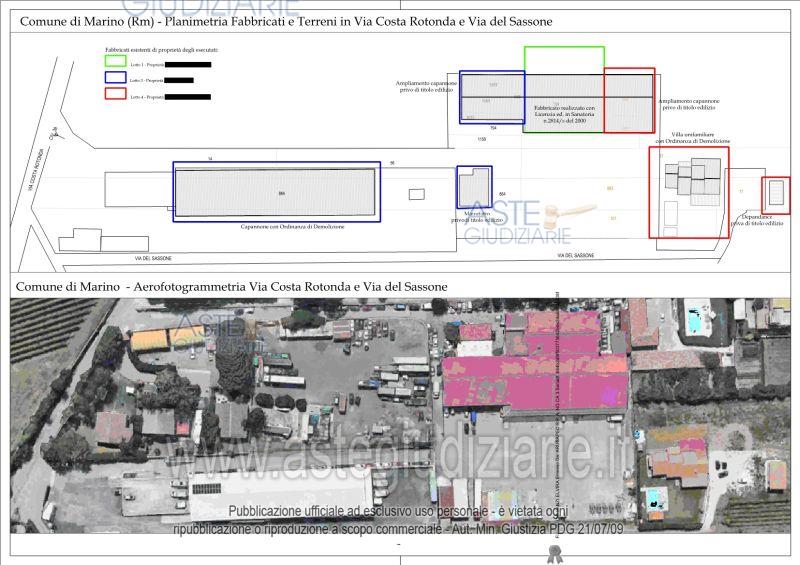Click the green-outlined rectangle above the Fabbricato

[564, 59]
